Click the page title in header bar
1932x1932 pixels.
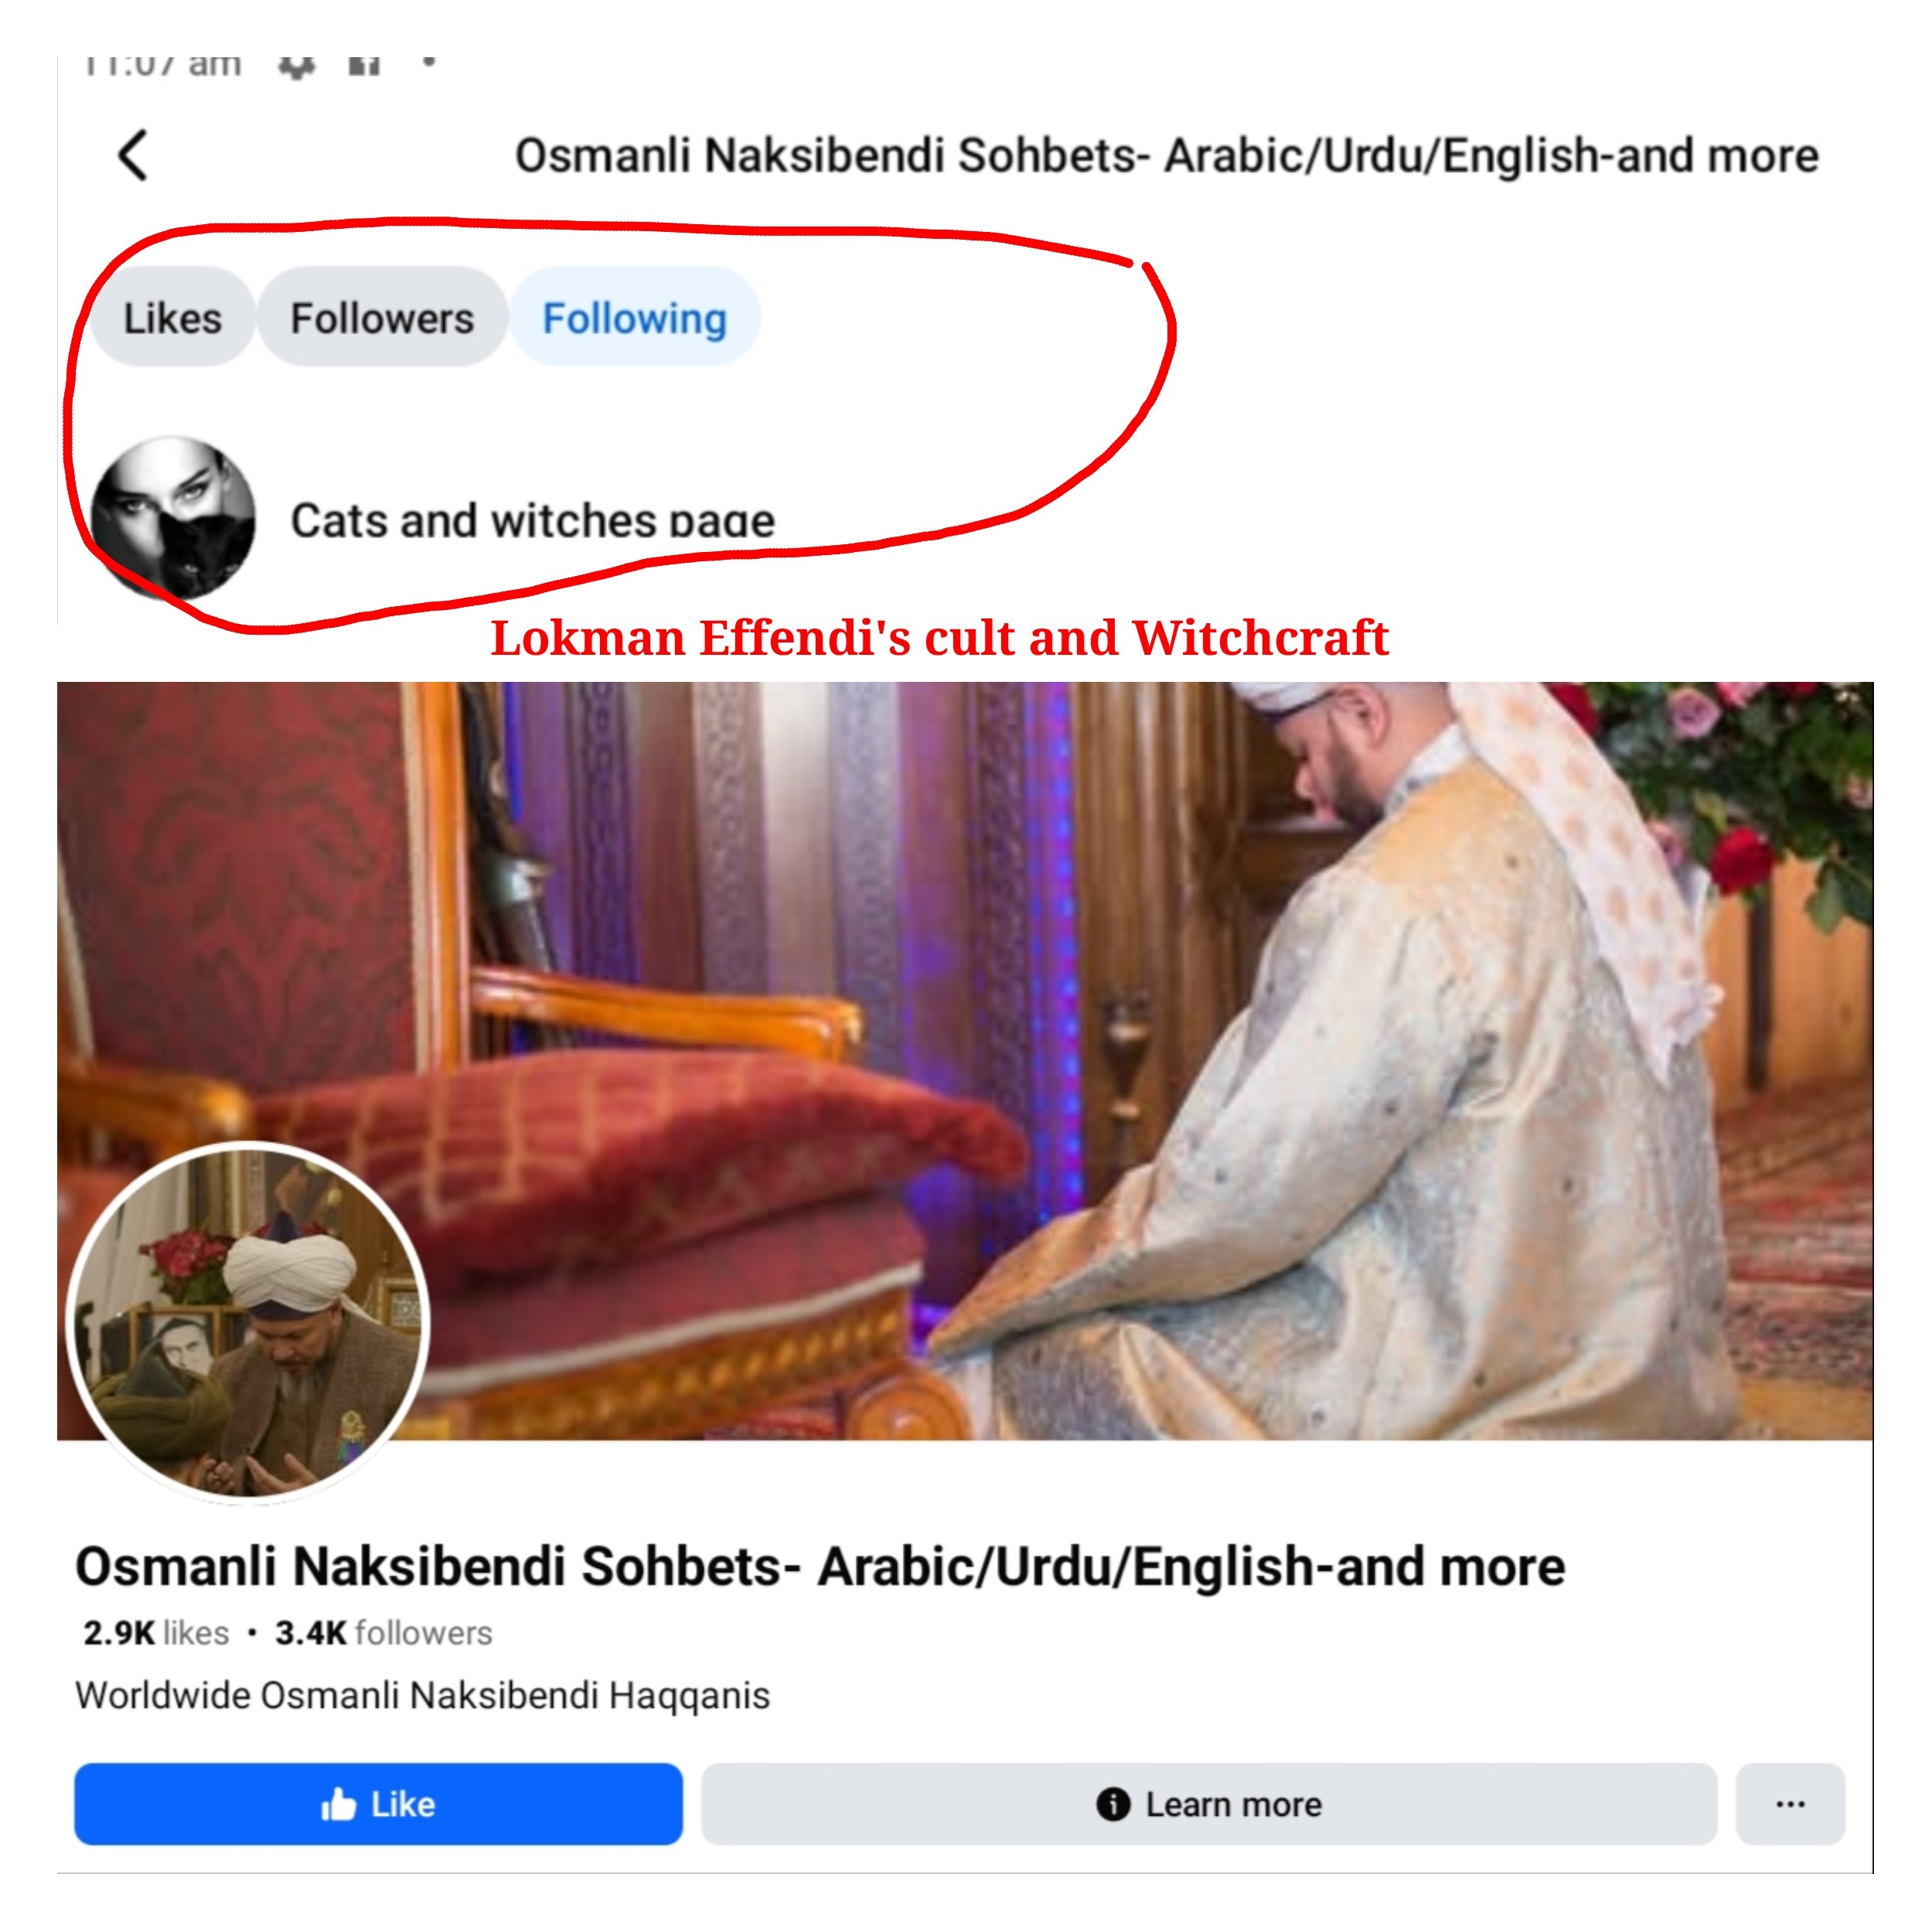[1166, 155]
